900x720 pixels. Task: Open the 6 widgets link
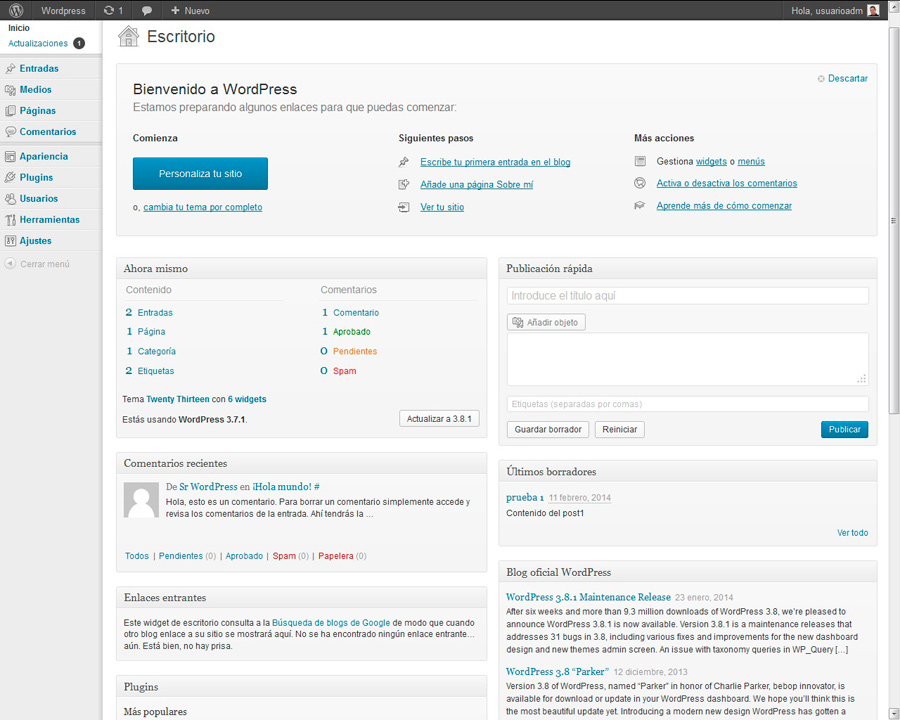[247, 399]
